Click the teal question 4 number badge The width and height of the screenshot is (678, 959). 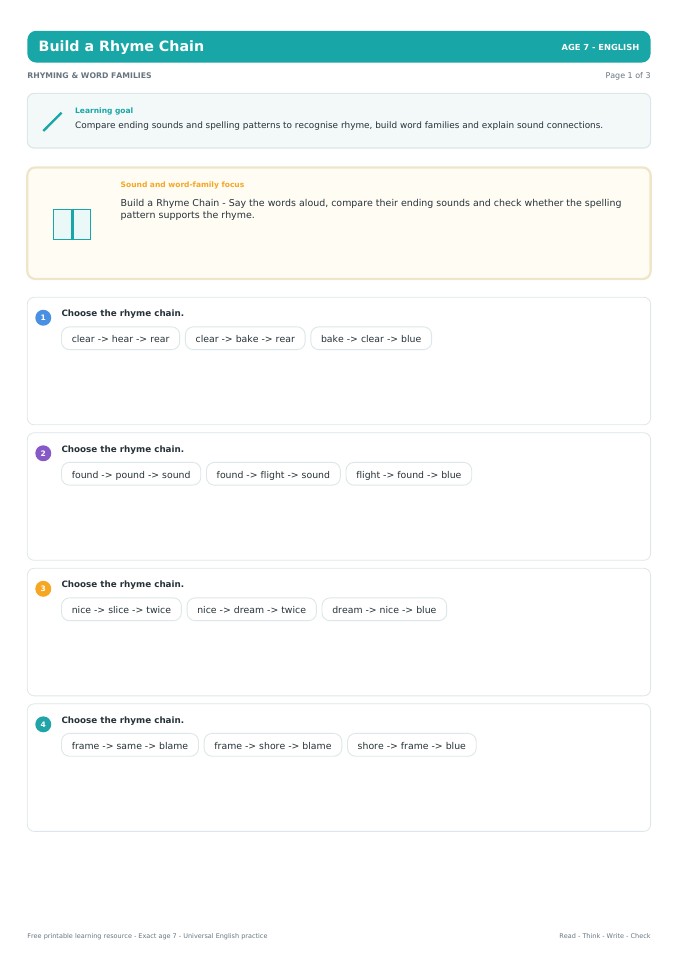[43, 724]
